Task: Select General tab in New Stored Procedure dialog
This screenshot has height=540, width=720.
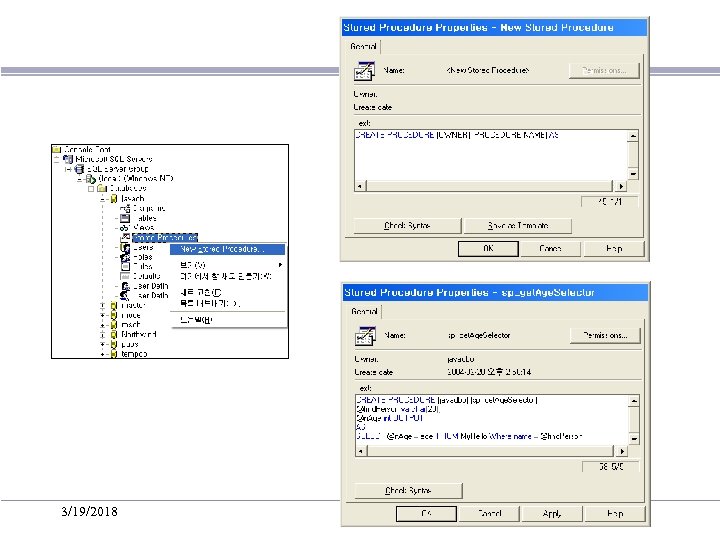Action: [363, 46]
